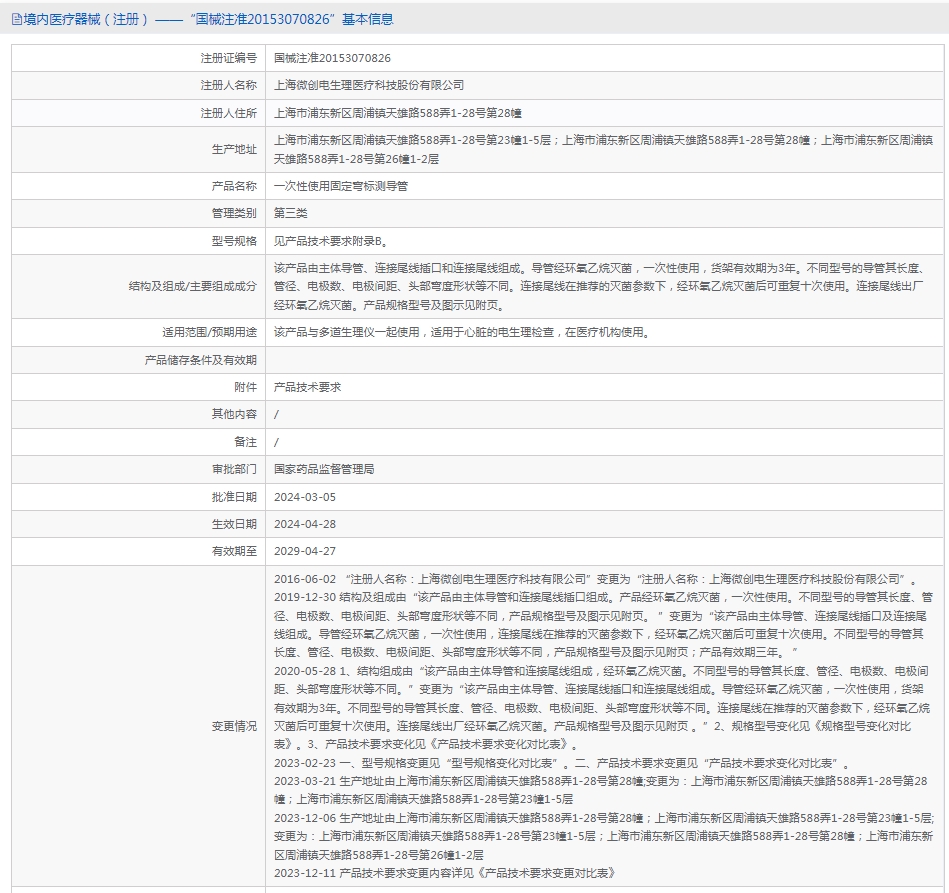Click the 生产地址 label
Image resolution: width=949 pixels, height=893 pixels.
[234, 150]
